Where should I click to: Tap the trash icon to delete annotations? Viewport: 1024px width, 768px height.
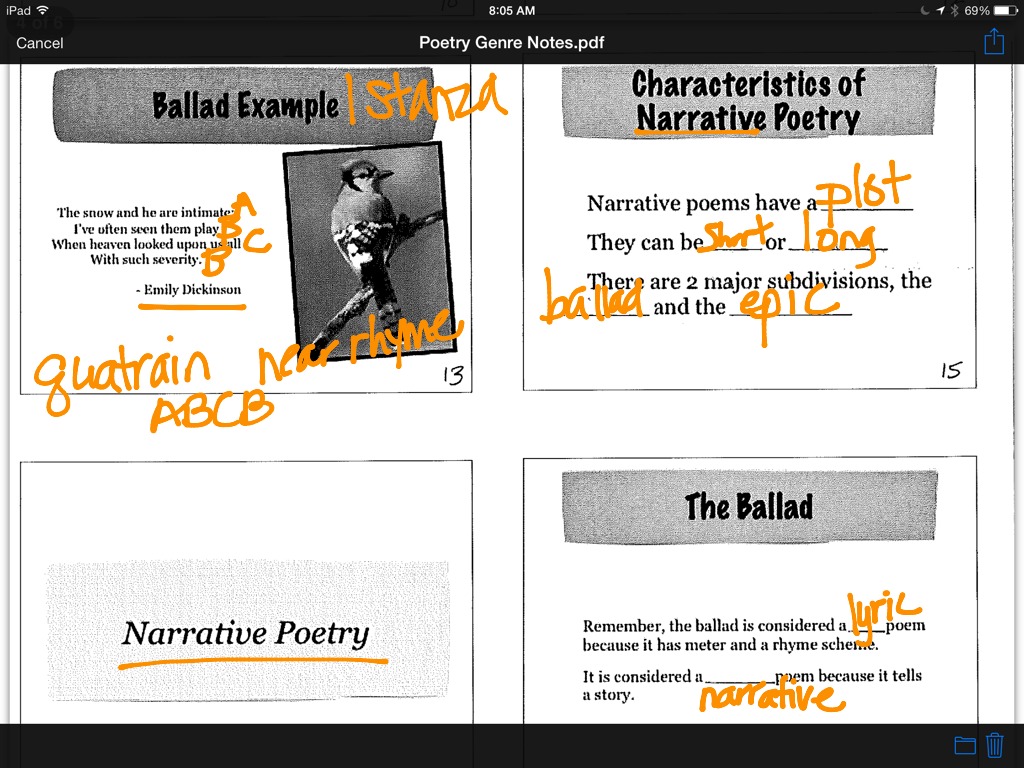pyautogui.click(x=995, y=745)
